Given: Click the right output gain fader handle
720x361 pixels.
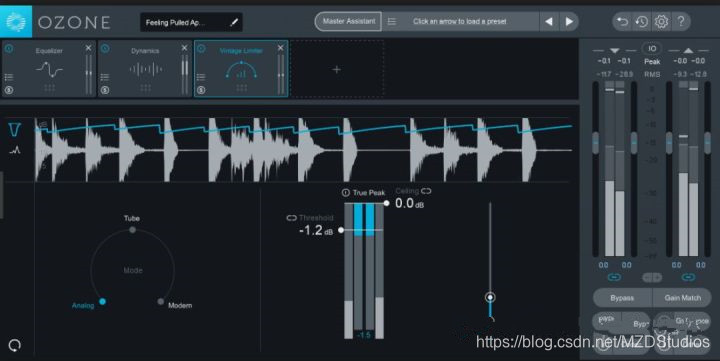Looking at the screenshot, I should [x=707, y=142].
